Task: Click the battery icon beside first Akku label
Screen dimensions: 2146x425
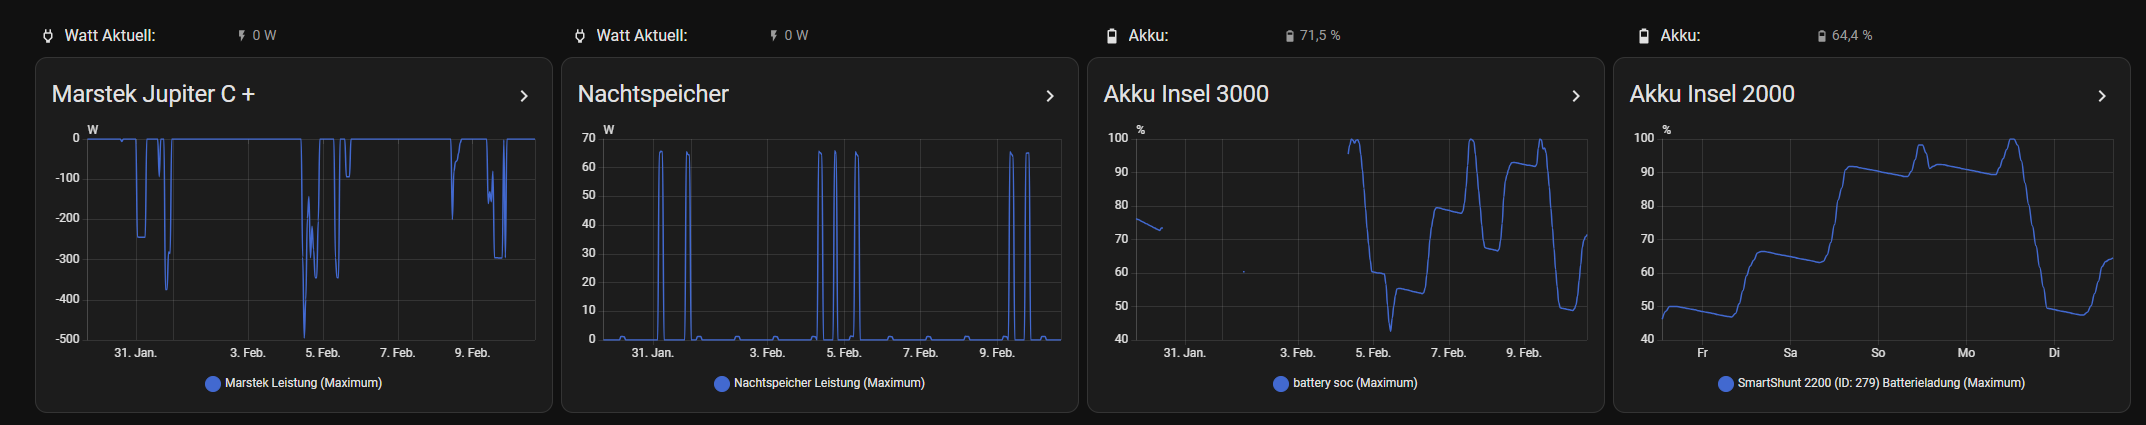Action: (1111, 36)
